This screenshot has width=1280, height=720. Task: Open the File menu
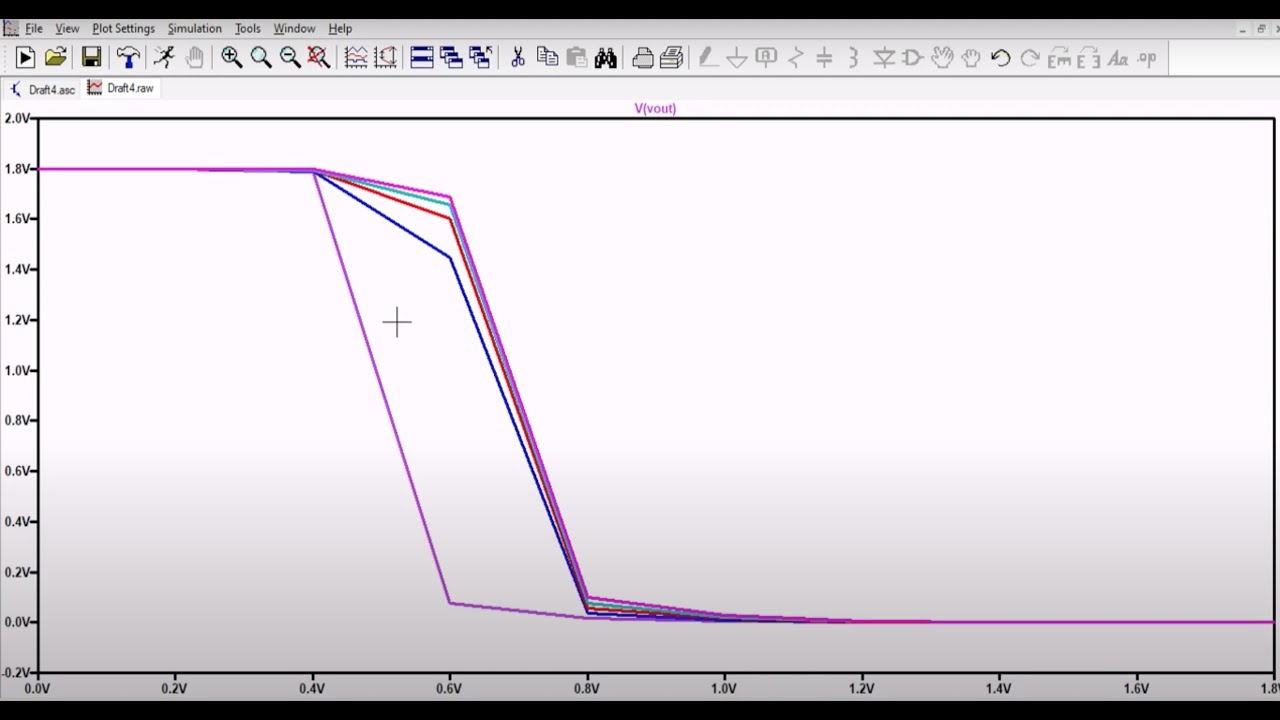pyautogui.click(x=34, y=28)
